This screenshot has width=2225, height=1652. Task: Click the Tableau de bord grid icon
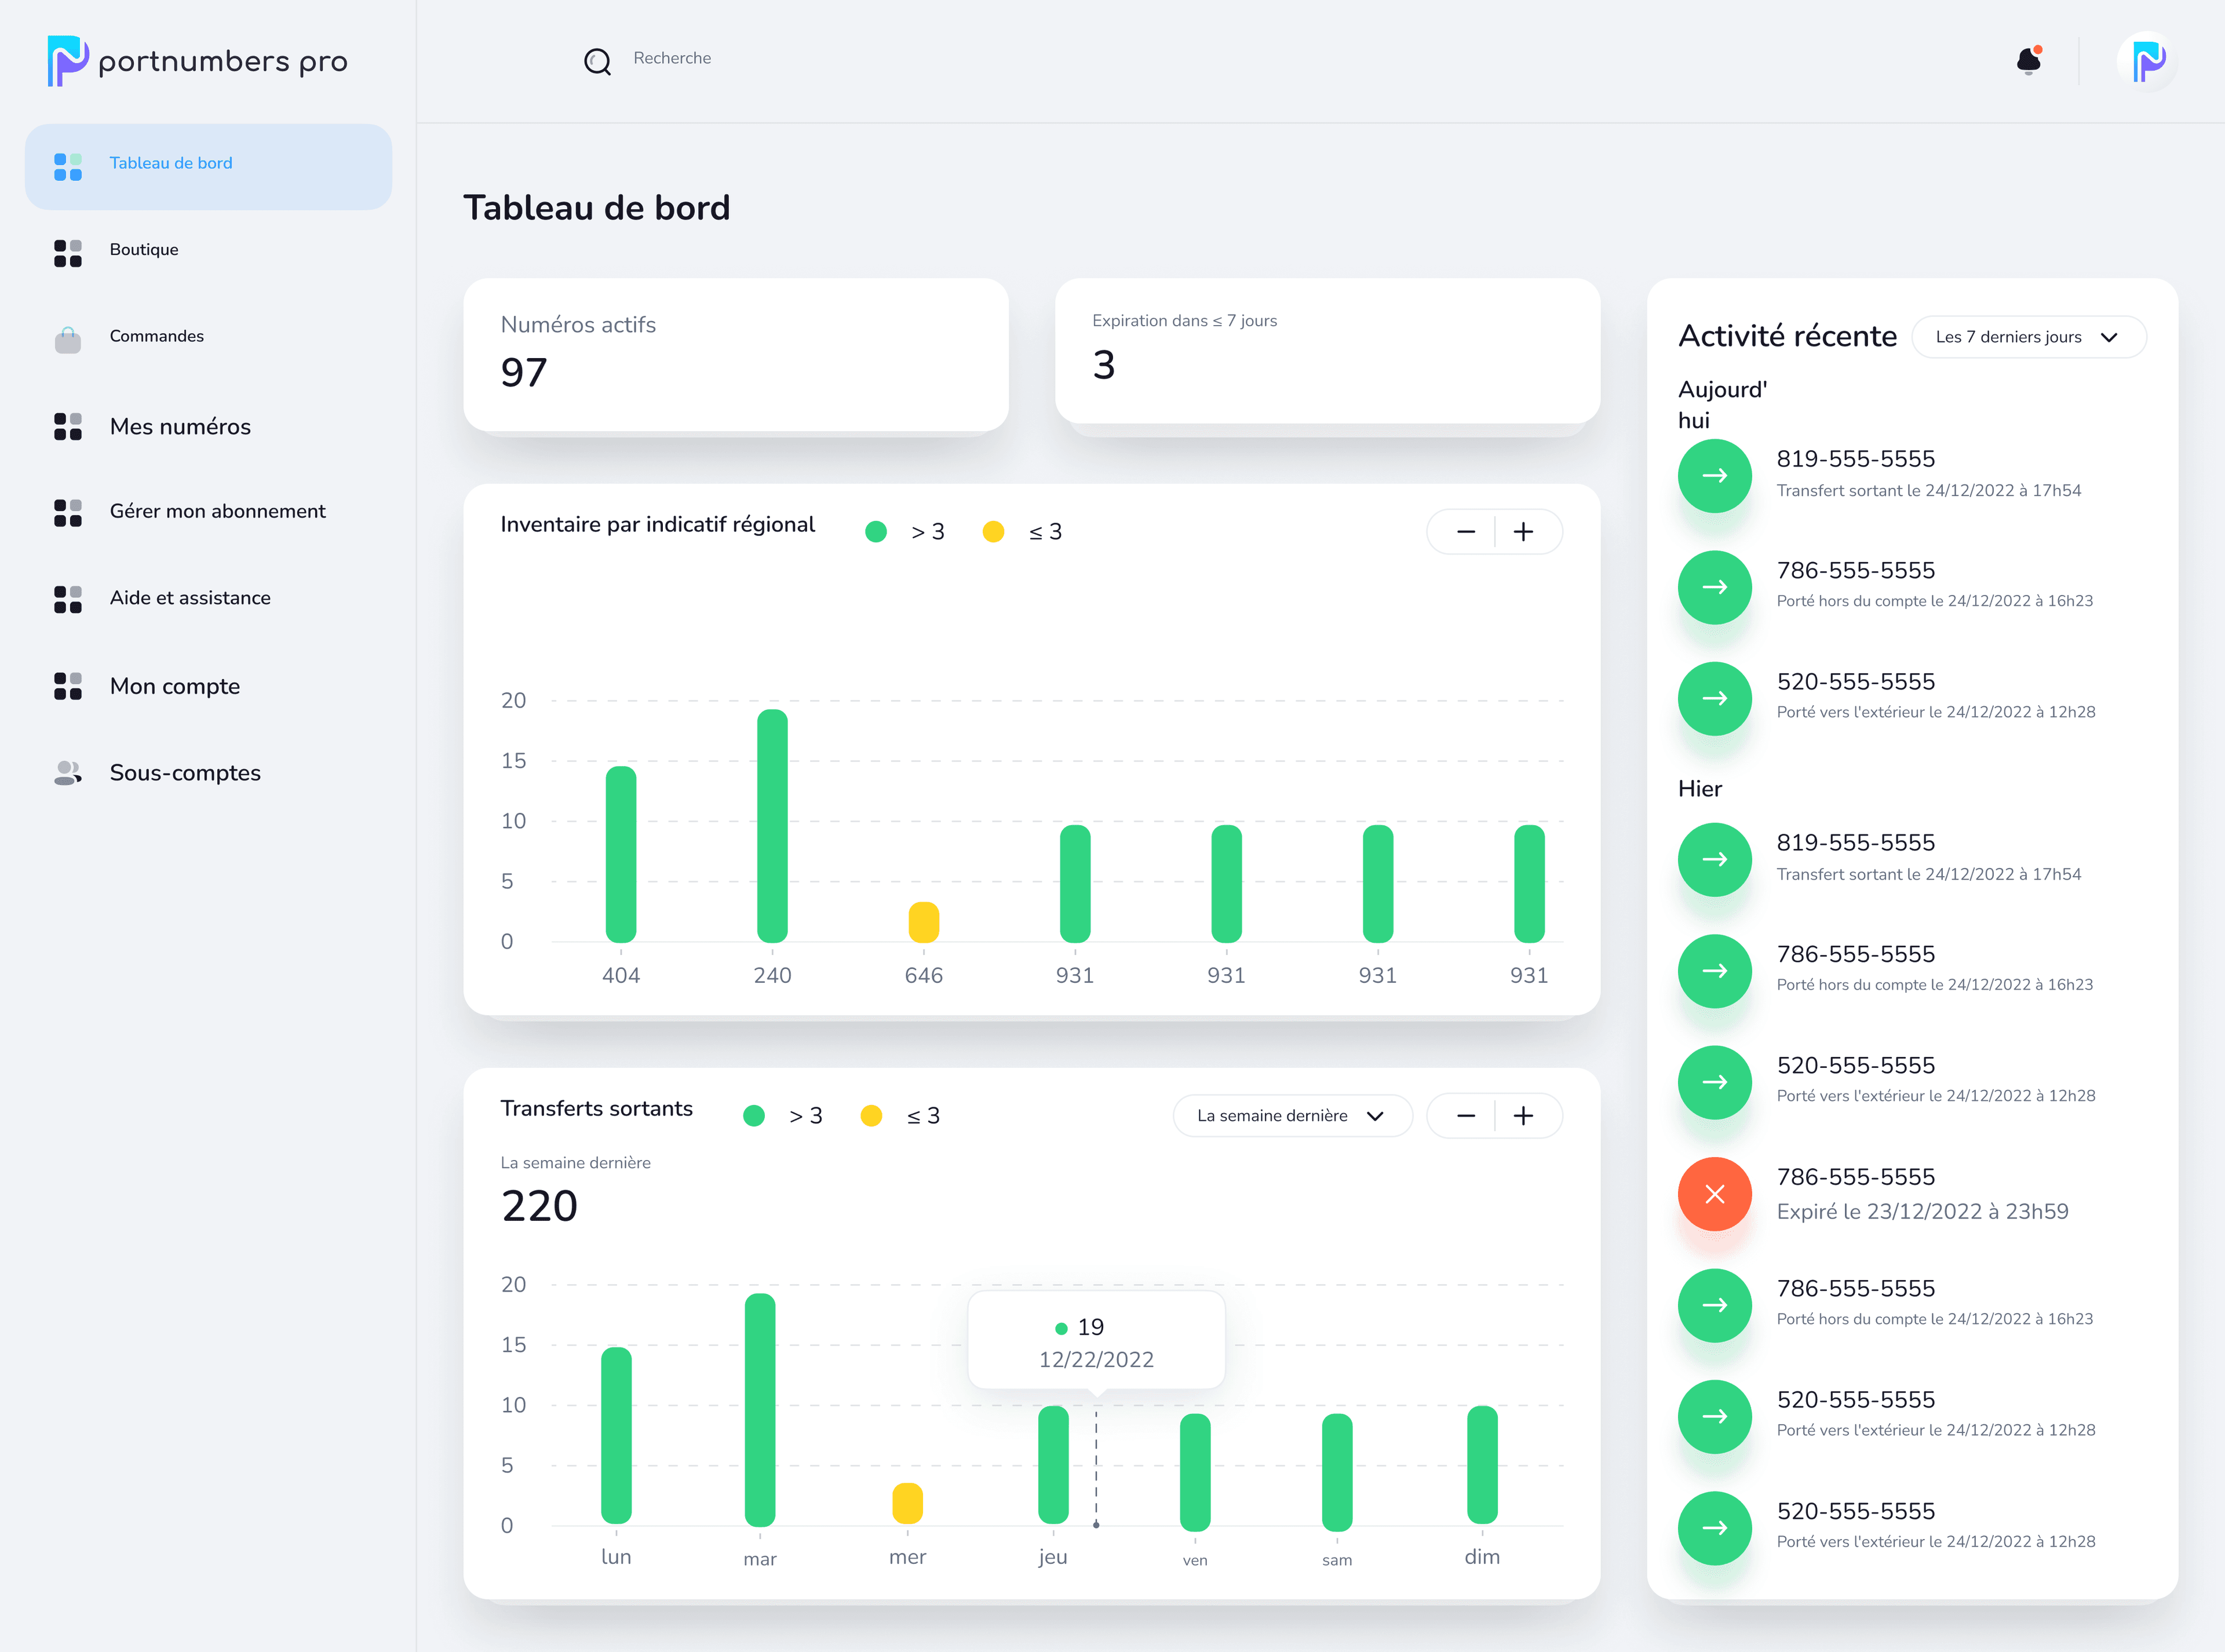[x=68, y=167]
